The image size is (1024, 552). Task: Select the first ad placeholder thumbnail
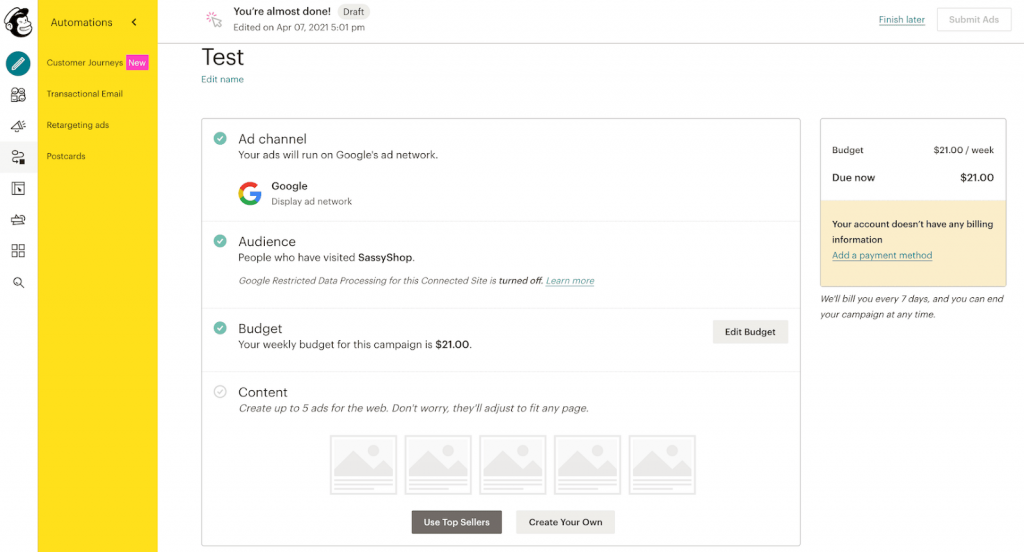pyautogui.click(x=364, y=465)
